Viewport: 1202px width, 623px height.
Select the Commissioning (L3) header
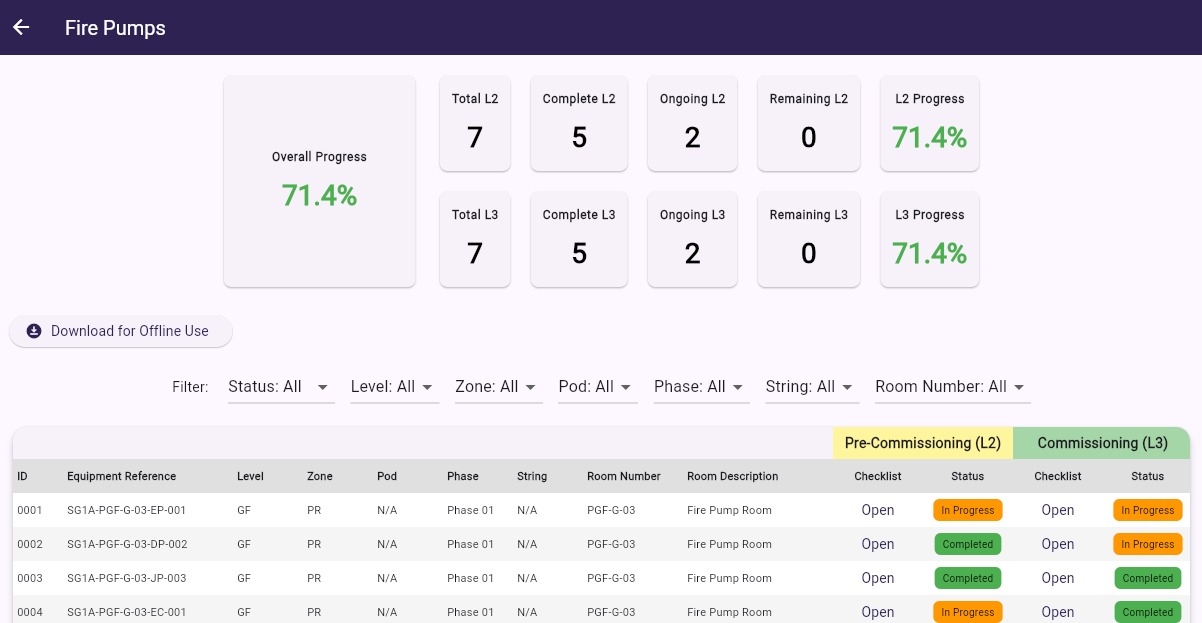tap(1102, 443)
